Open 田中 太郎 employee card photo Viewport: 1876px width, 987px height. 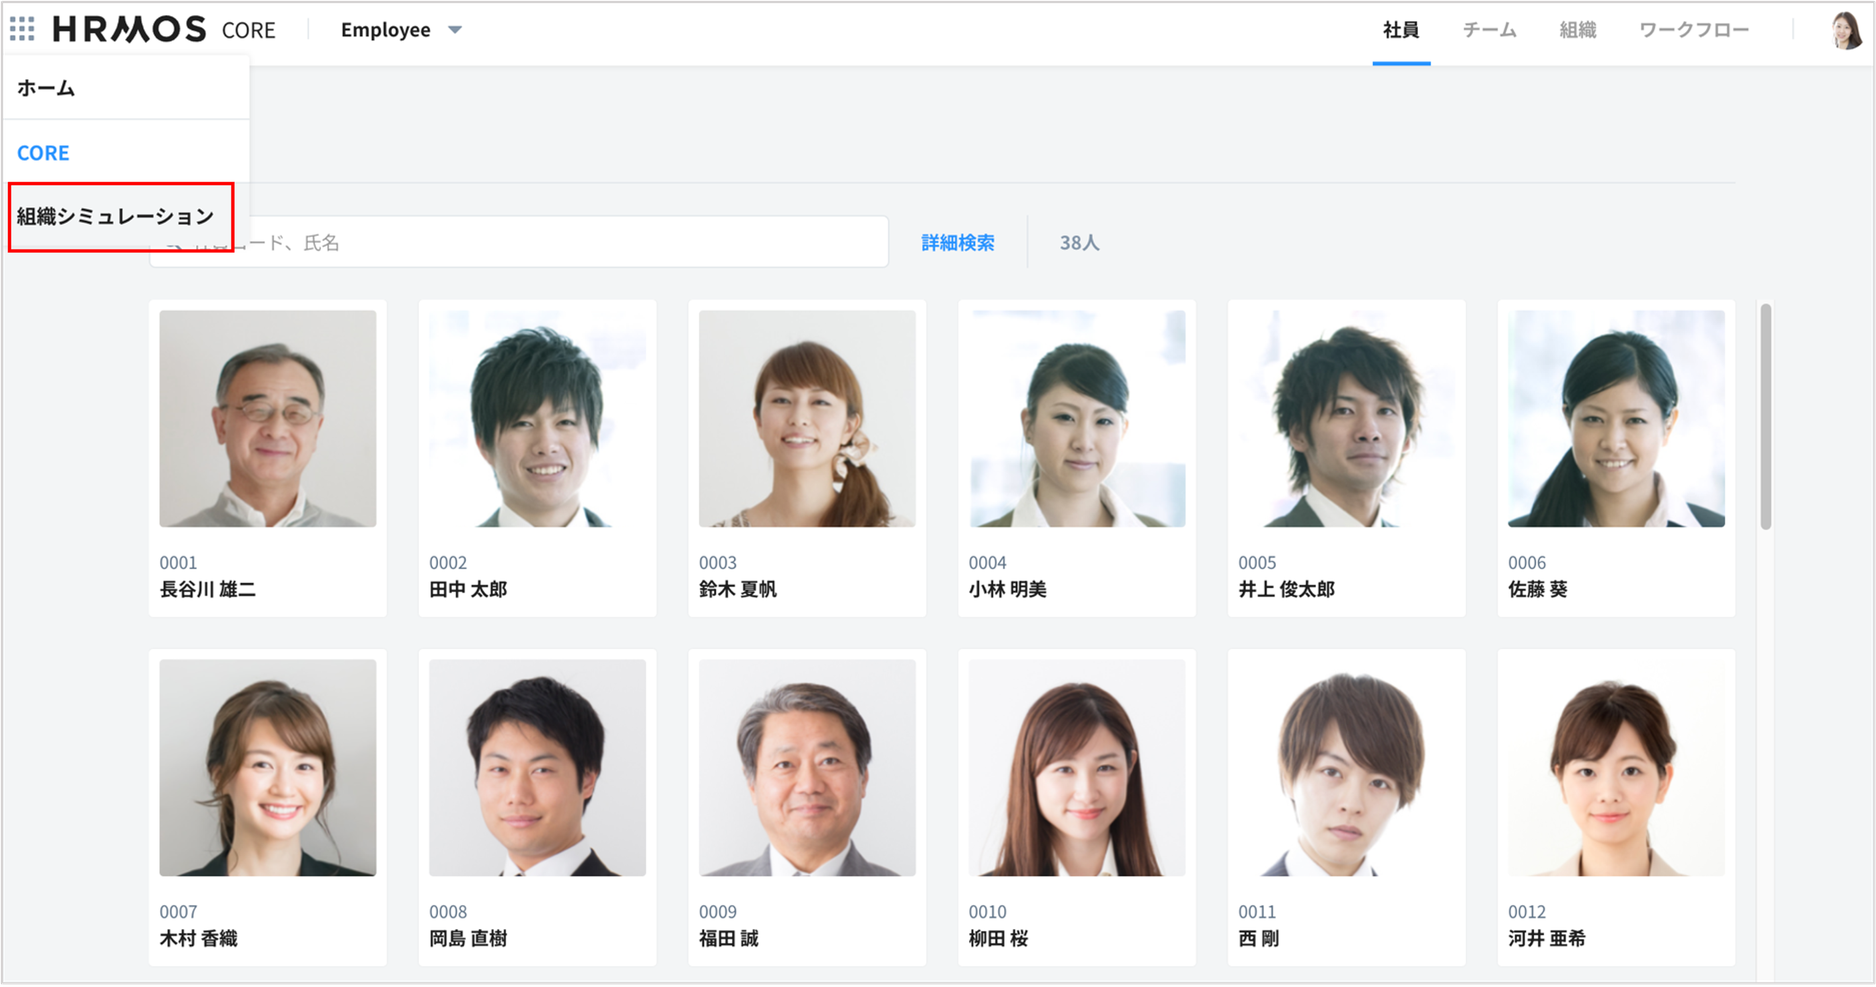tap(537, 418)
